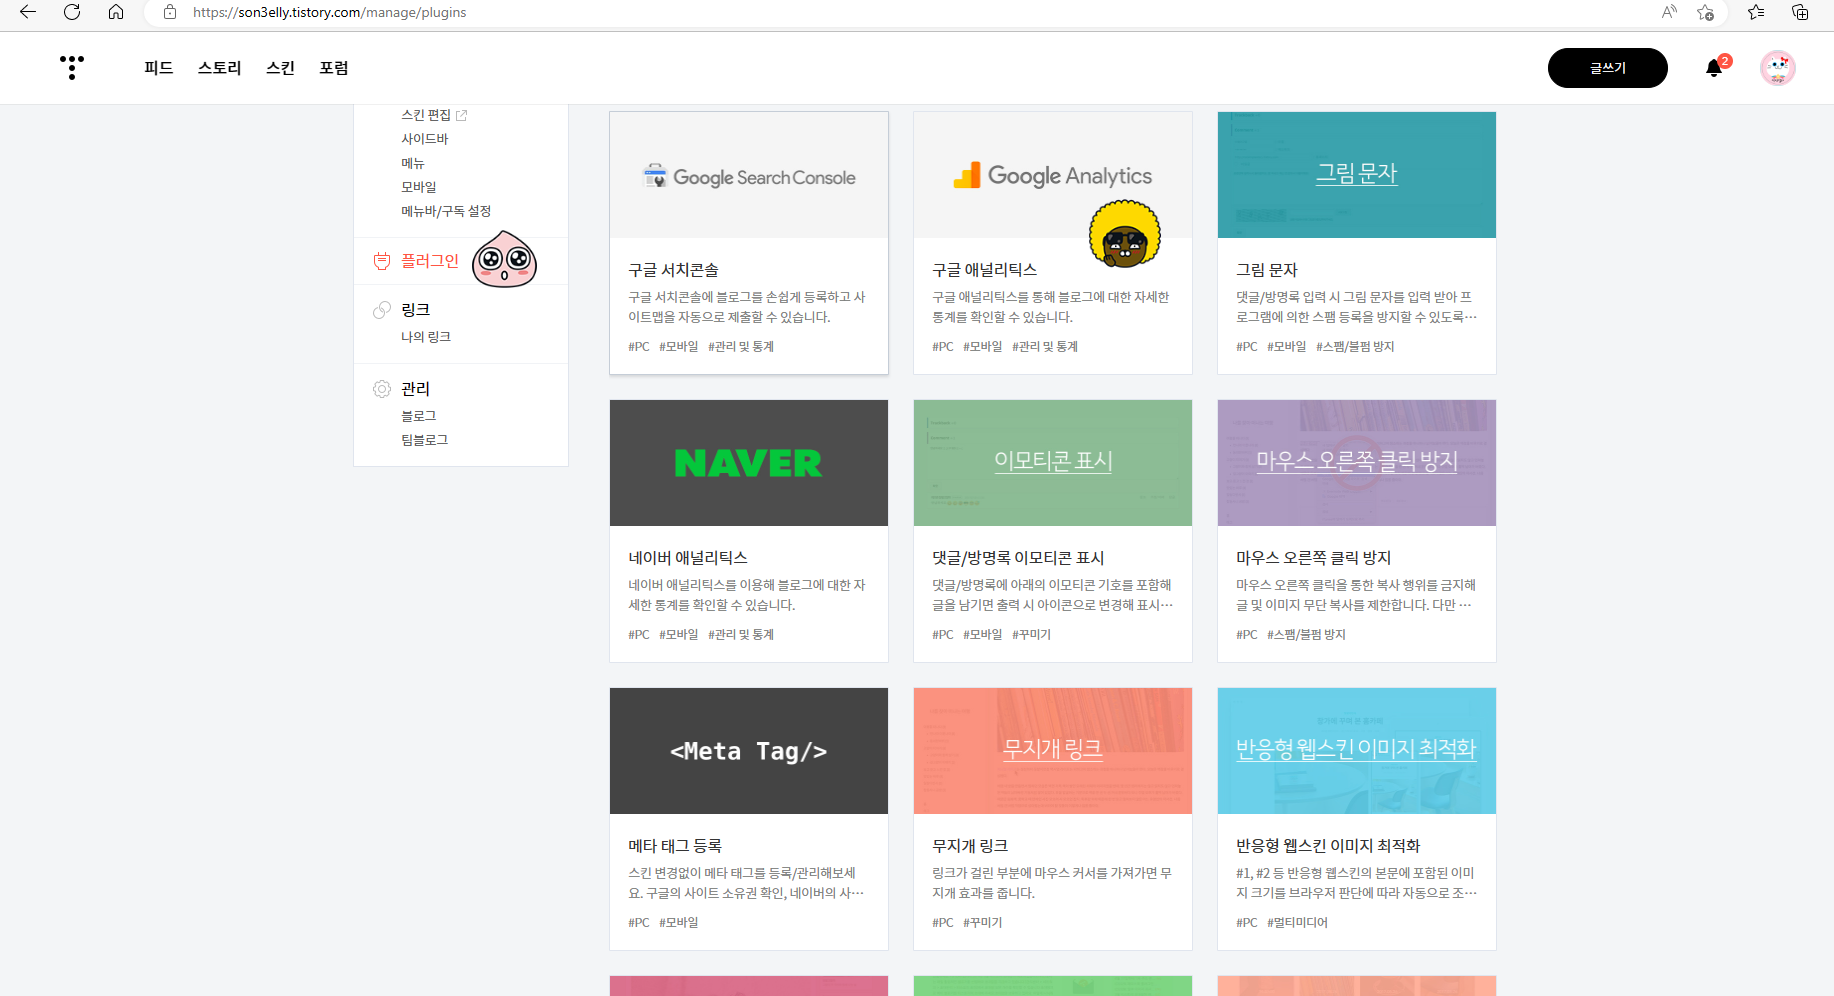Select 관리 section heading
This screenshot has height=996, width=1834.
coord(415,389)
